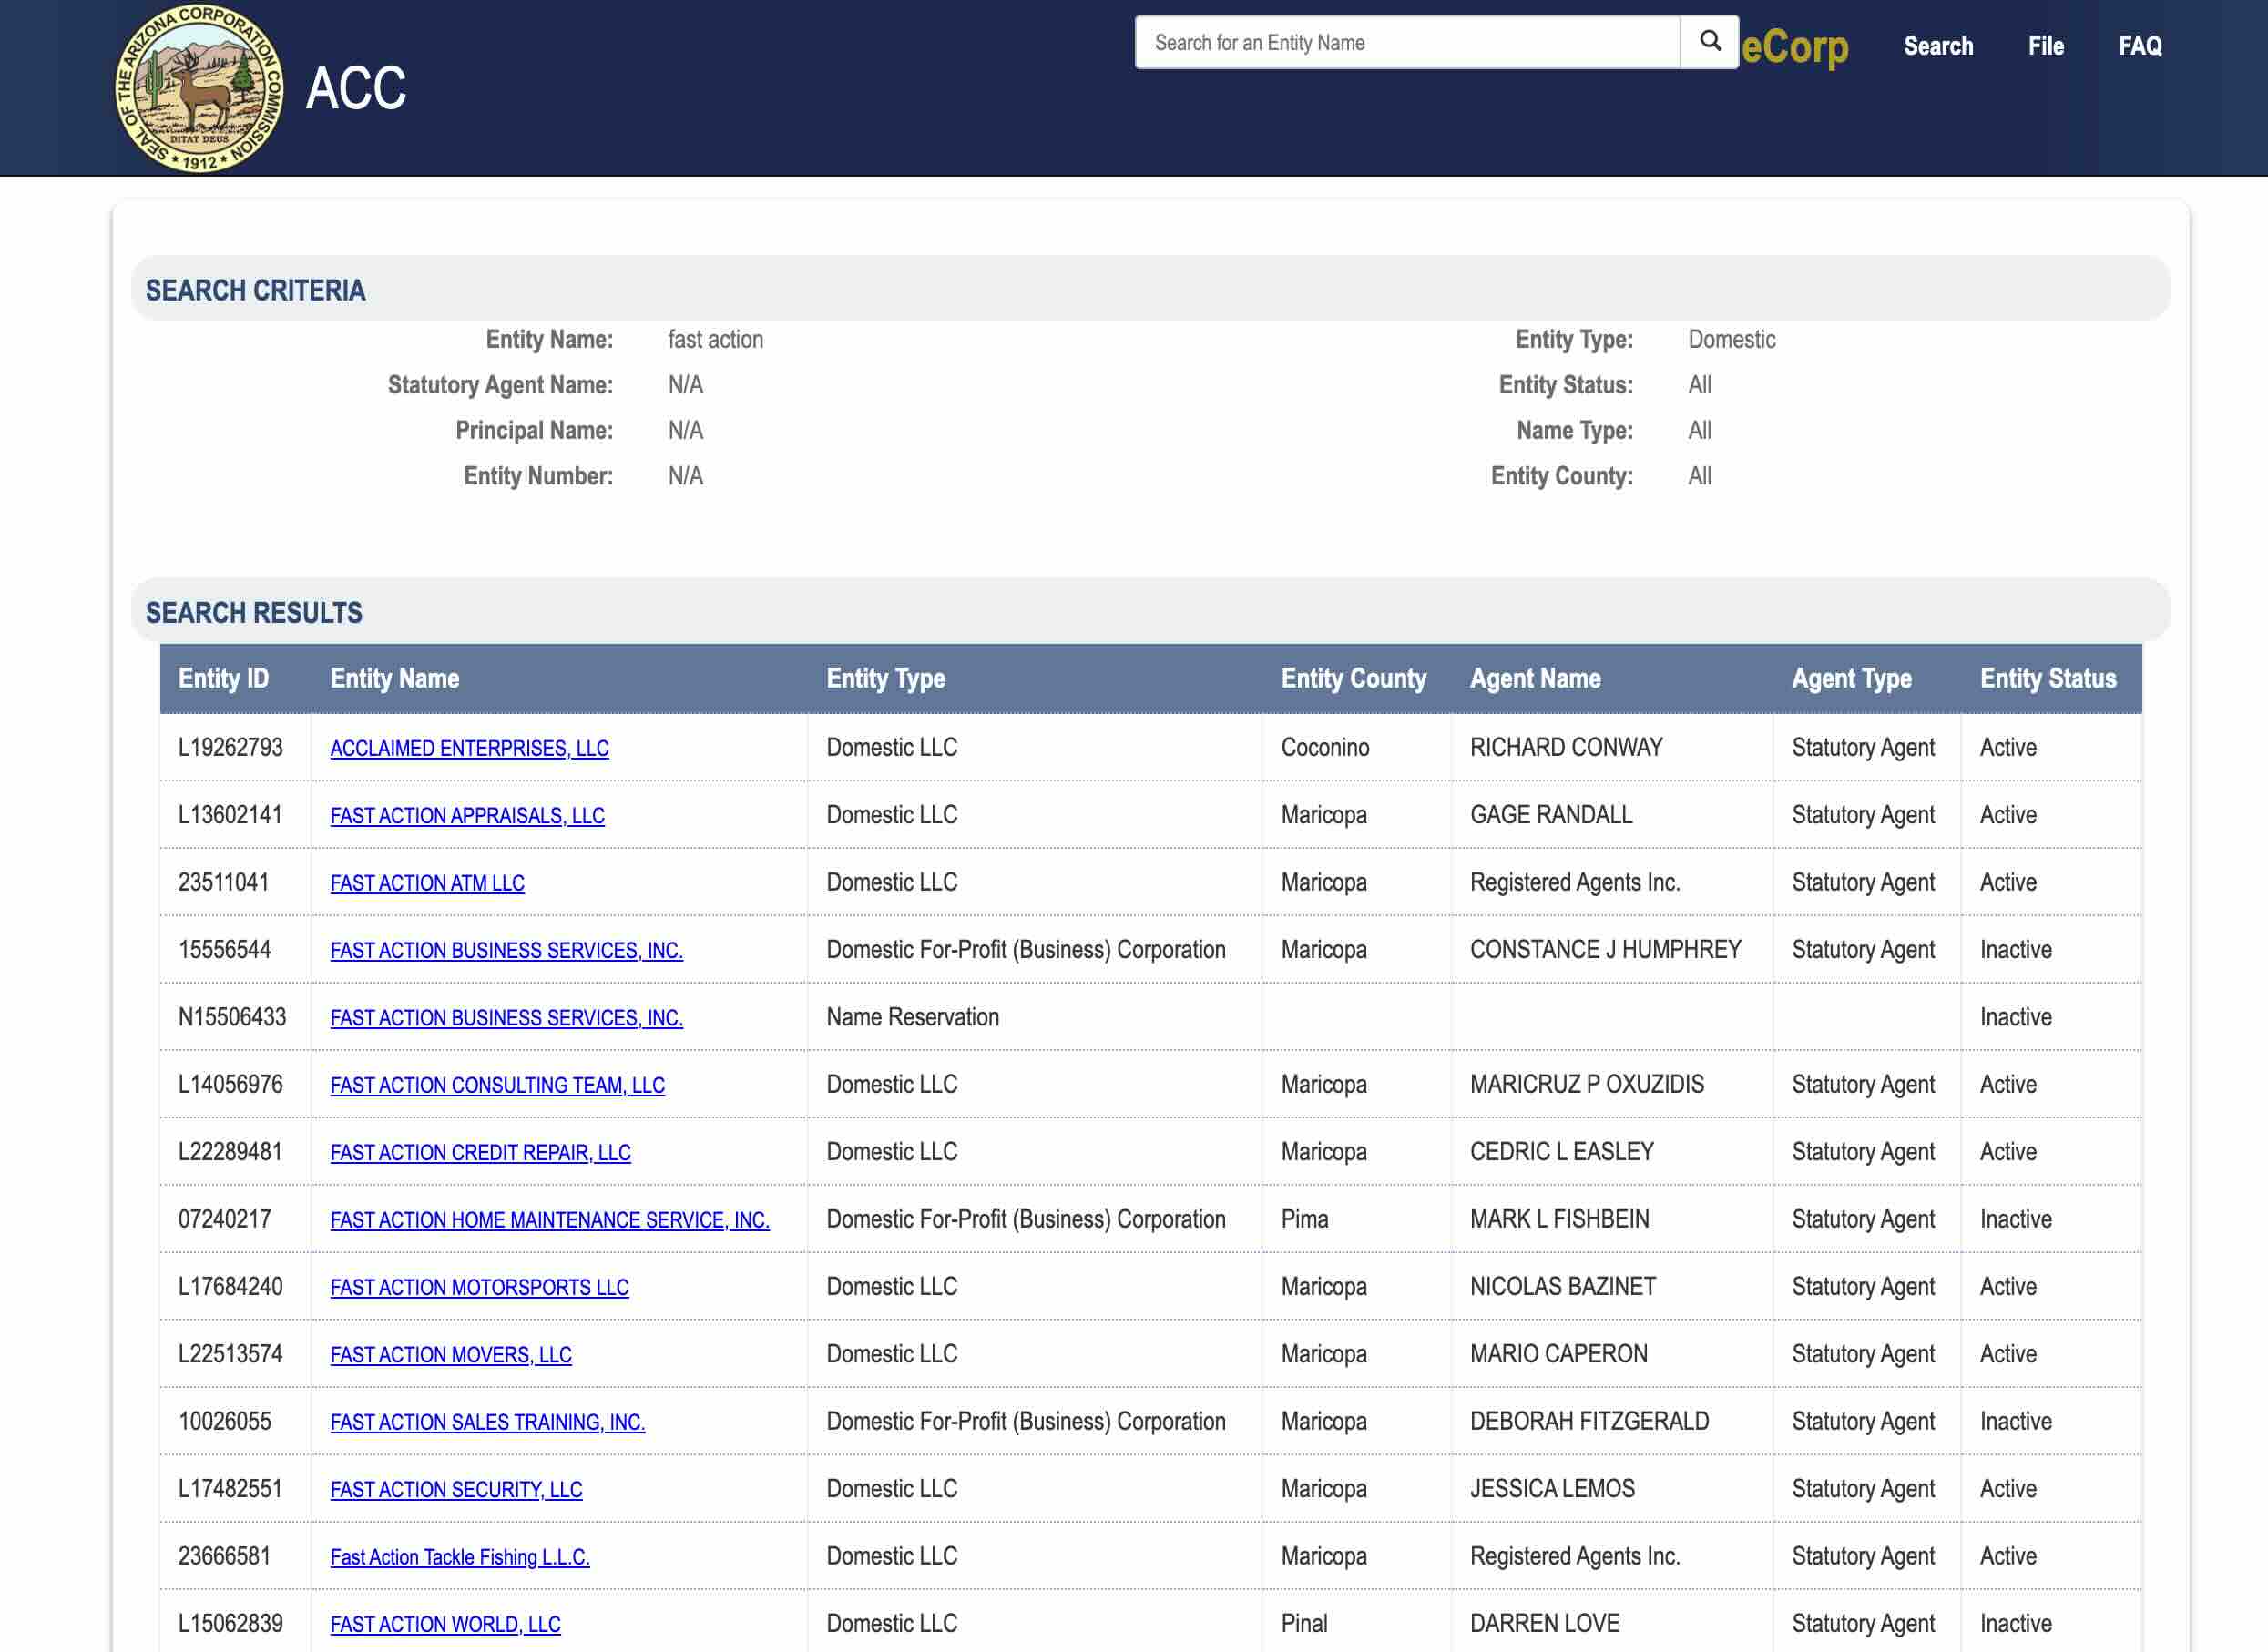Open the Search navigation menu item
This screenshot has height=1652, width=2268.
(1940, 46)
